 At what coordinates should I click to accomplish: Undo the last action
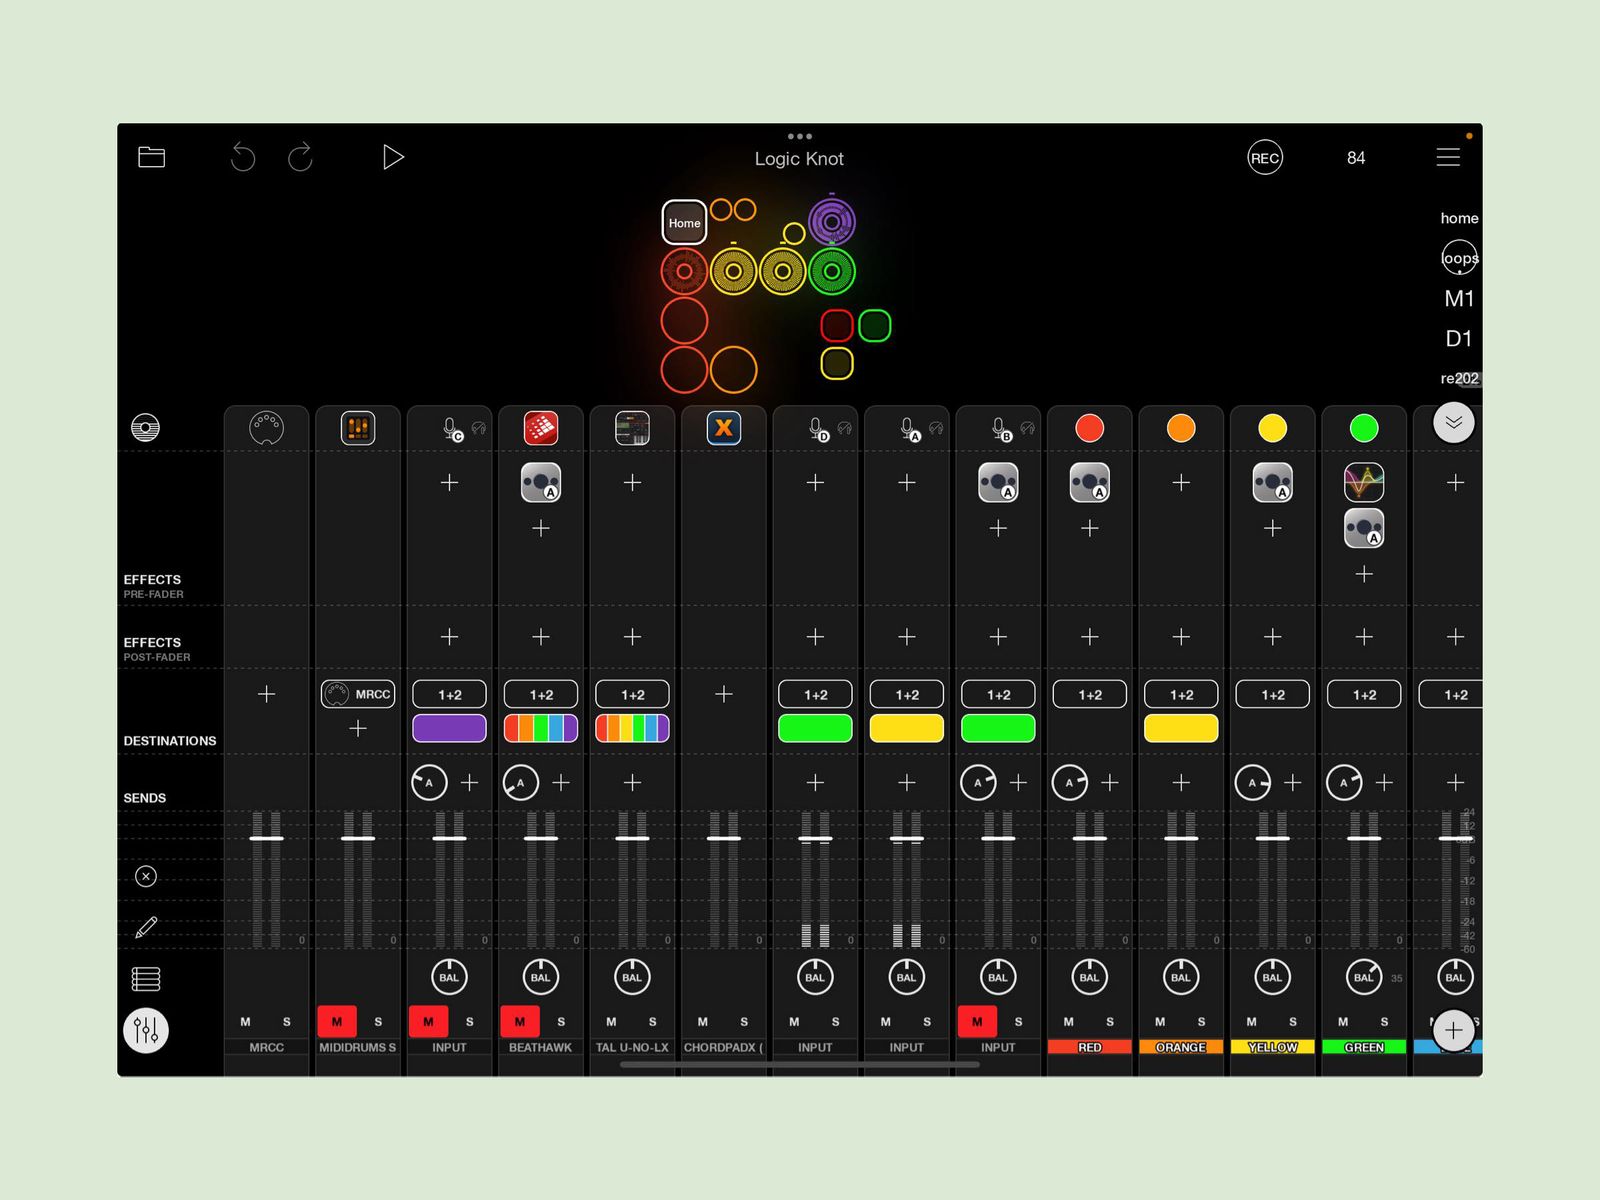(243, 157)
